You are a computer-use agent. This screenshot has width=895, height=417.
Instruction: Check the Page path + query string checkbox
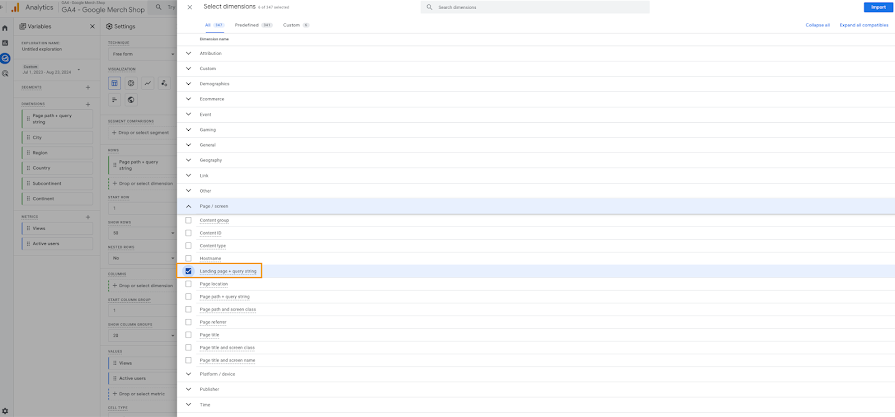[188, 297]
